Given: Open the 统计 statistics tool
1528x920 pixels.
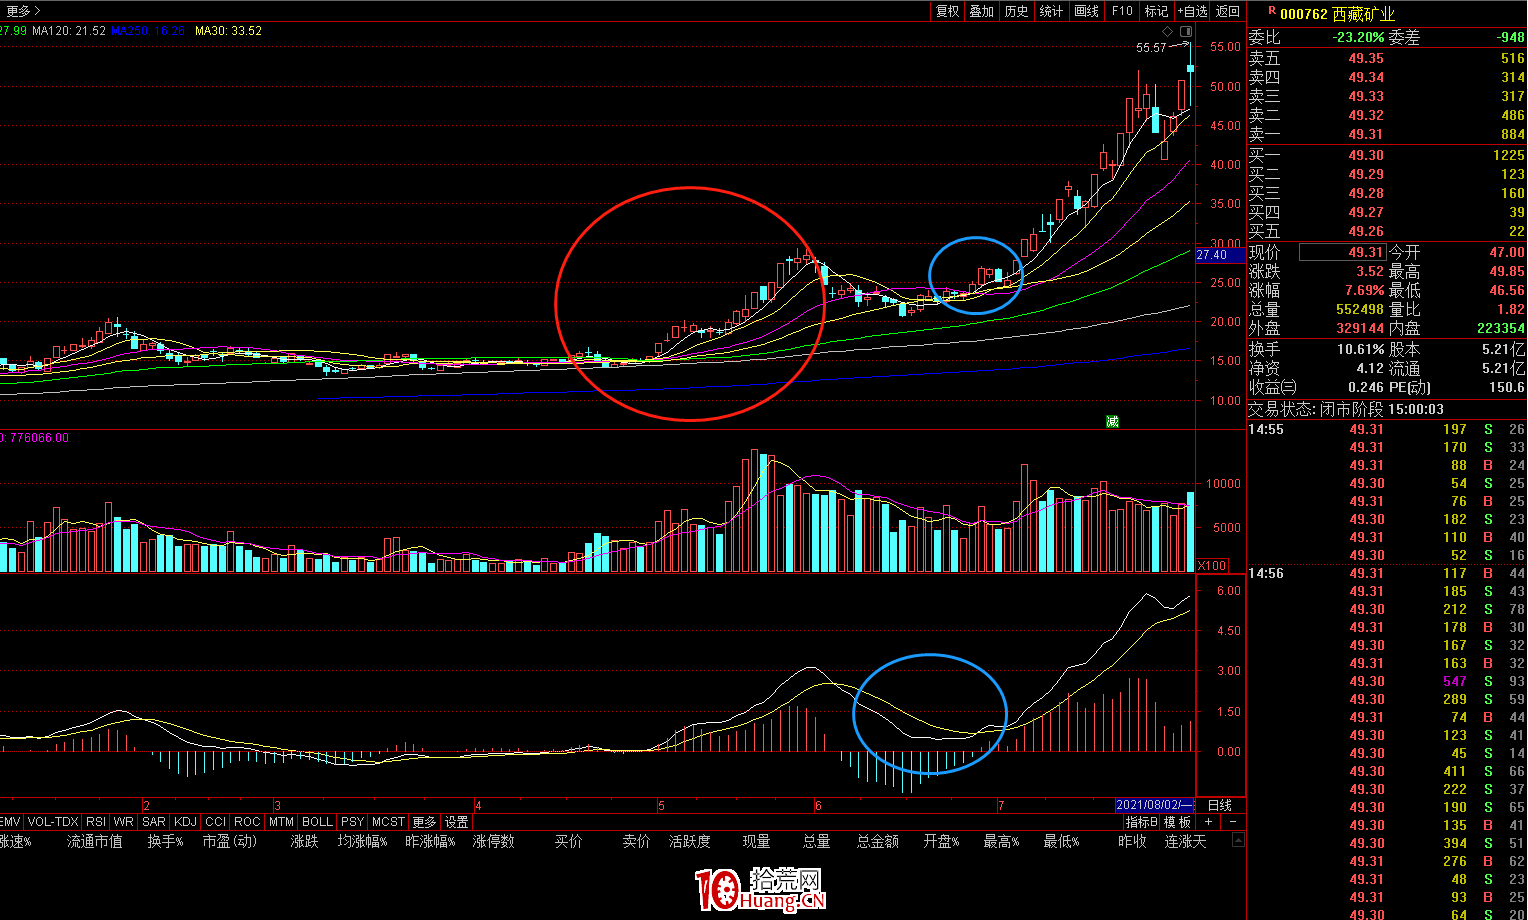Looking at the screenshot, I should [1051, 11].
